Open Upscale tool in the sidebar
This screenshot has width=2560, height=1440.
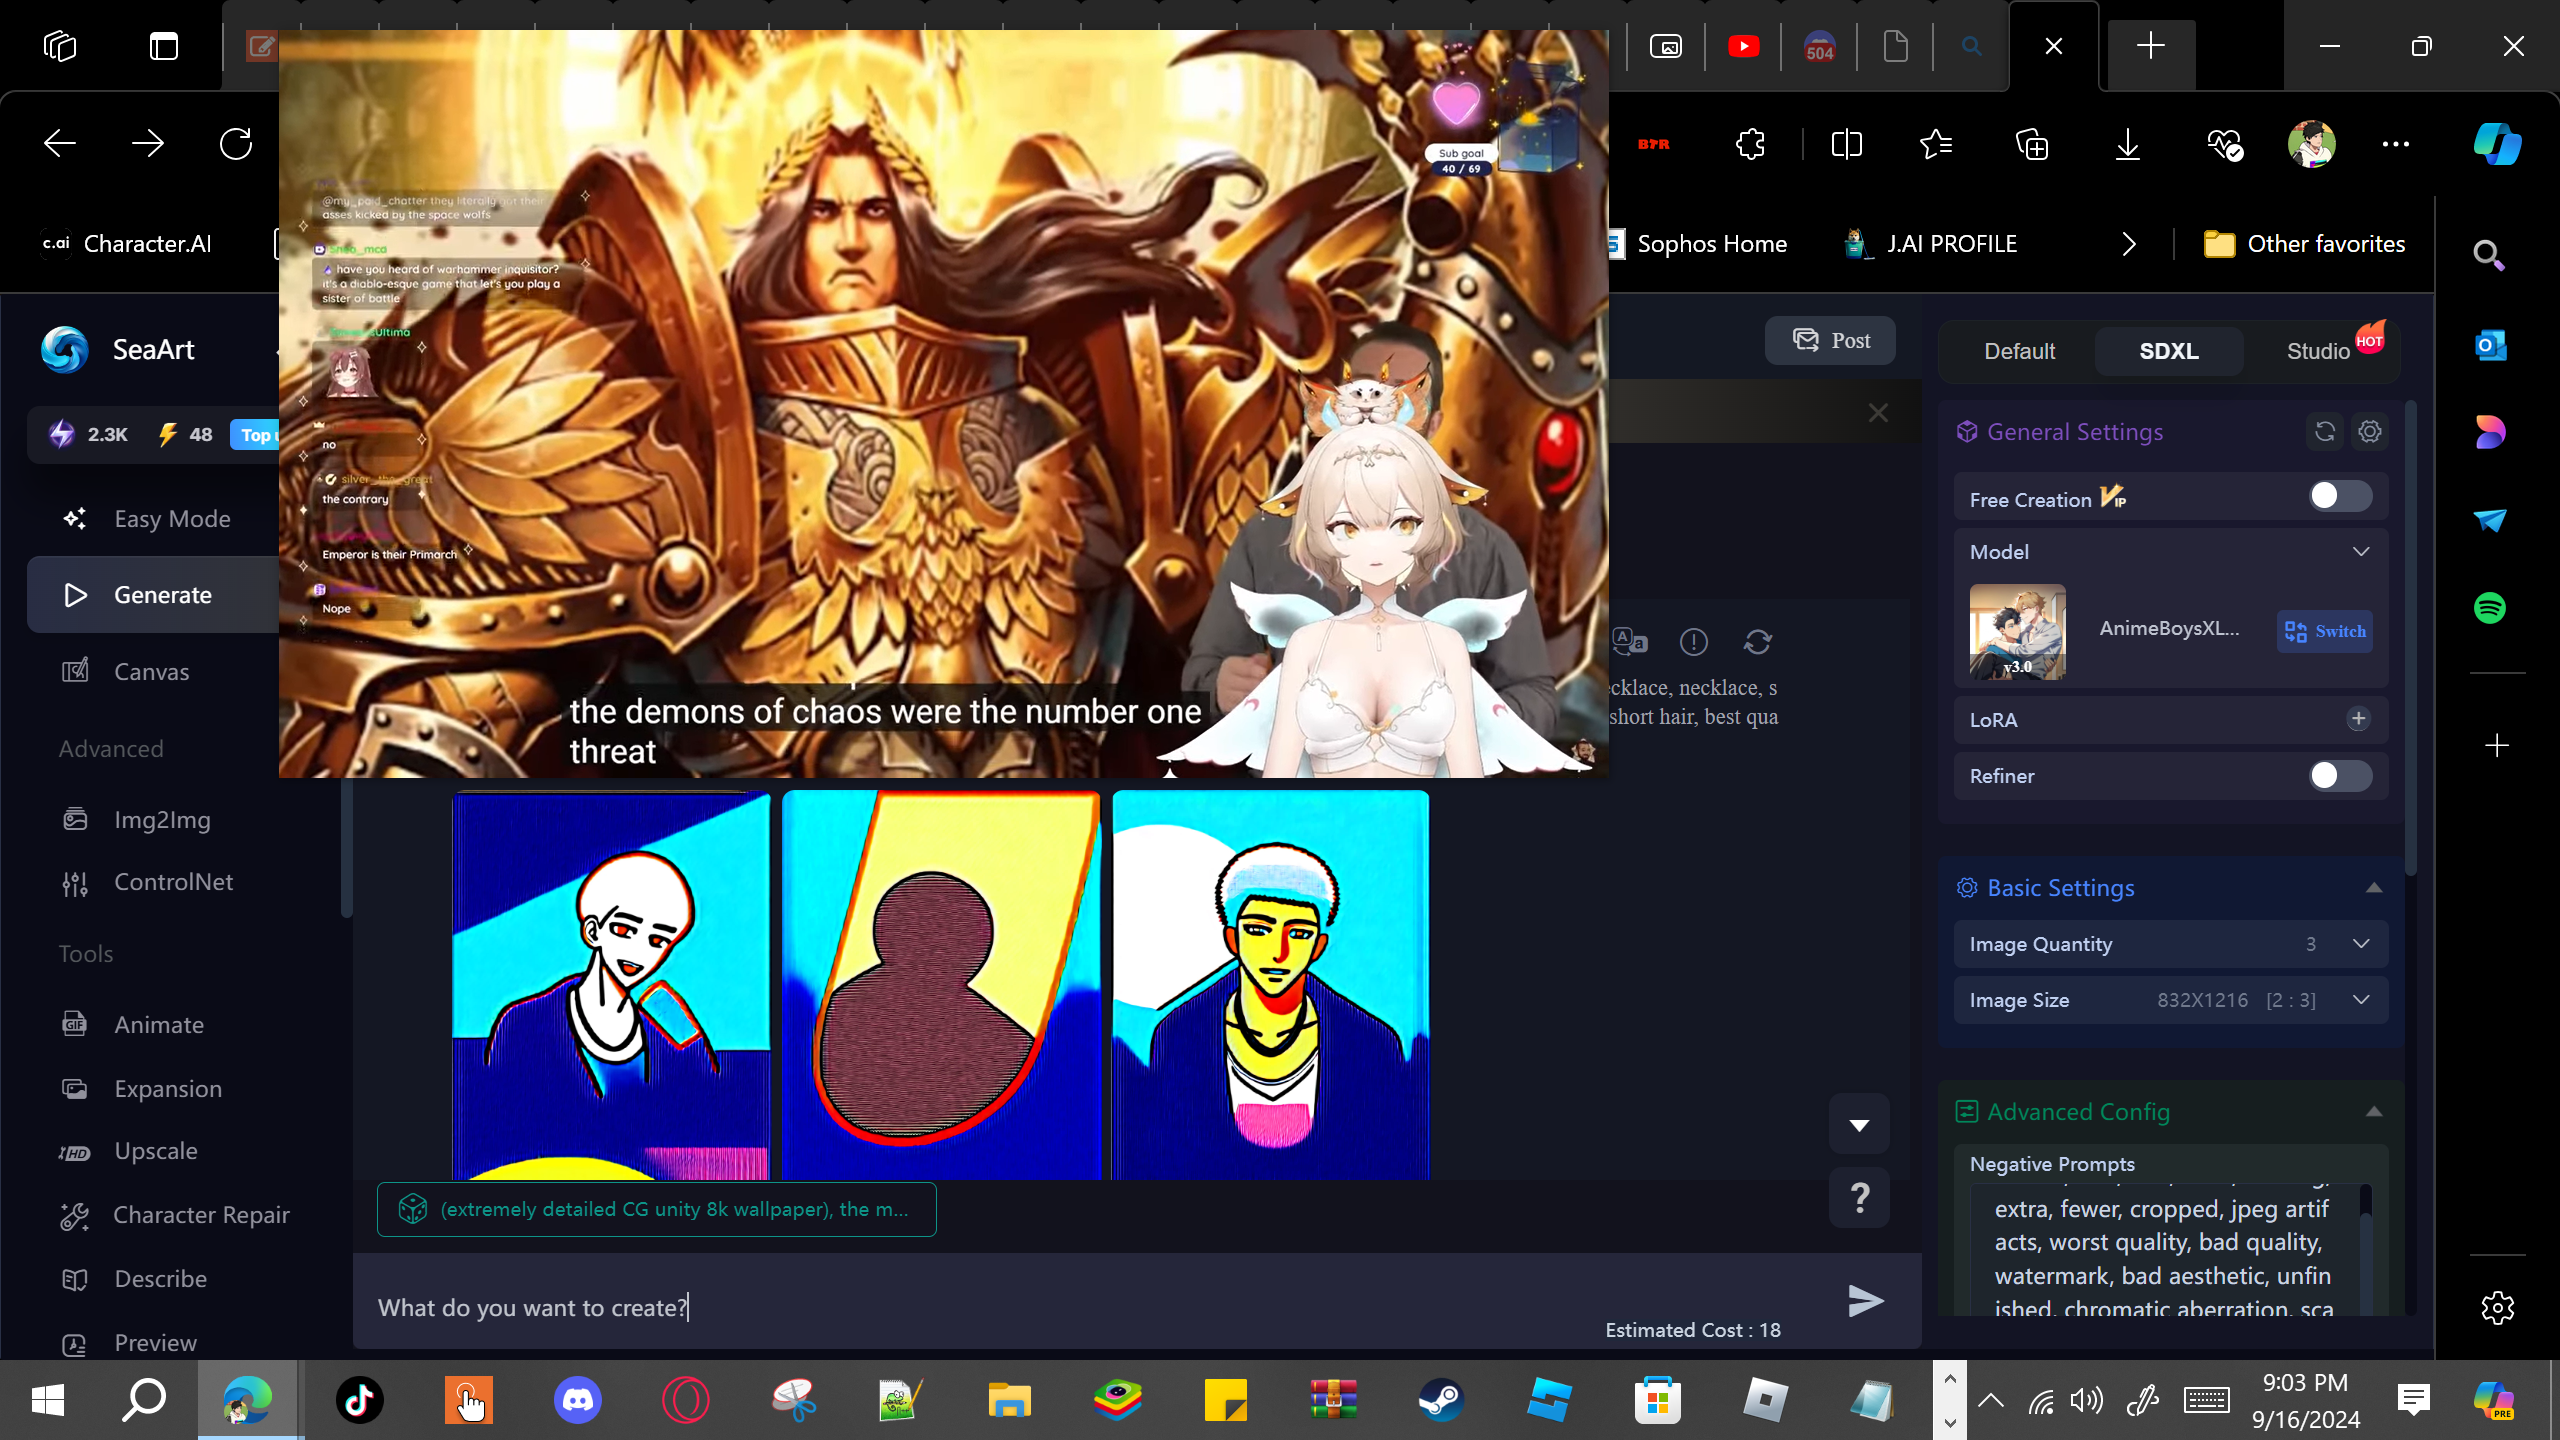coord(153,1151)
